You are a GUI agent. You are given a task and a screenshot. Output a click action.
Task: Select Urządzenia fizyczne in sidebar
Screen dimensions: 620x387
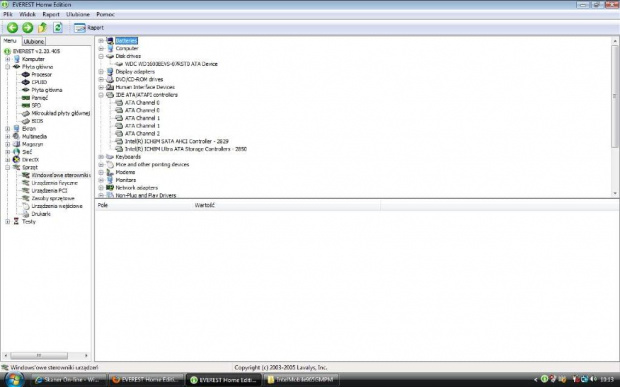click(x=55, y=183)
